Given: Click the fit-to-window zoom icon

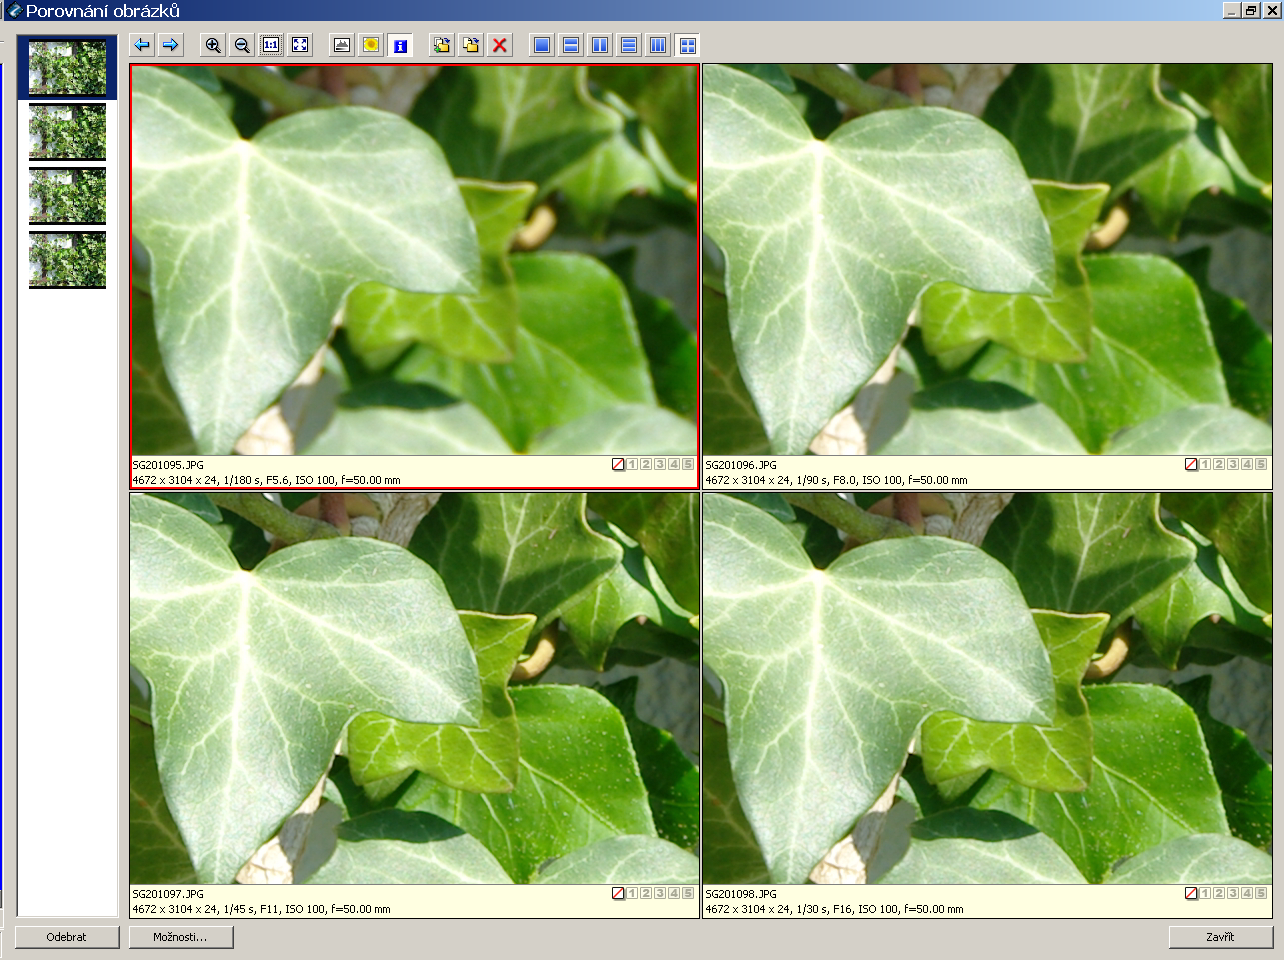Looking at the screenshot, I should (x=300, y=45).
